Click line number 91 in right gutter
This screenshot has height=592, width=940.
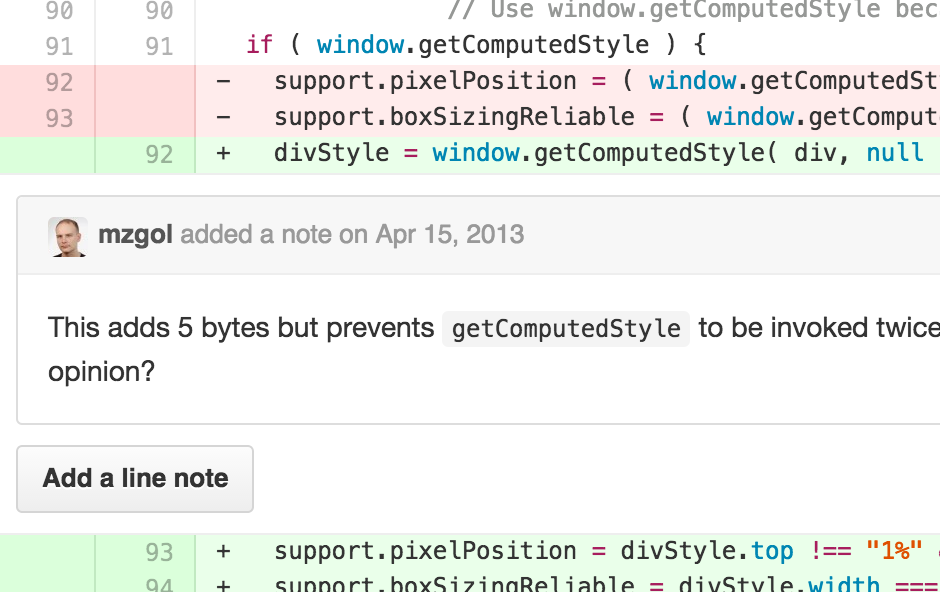tap(159, 47)
